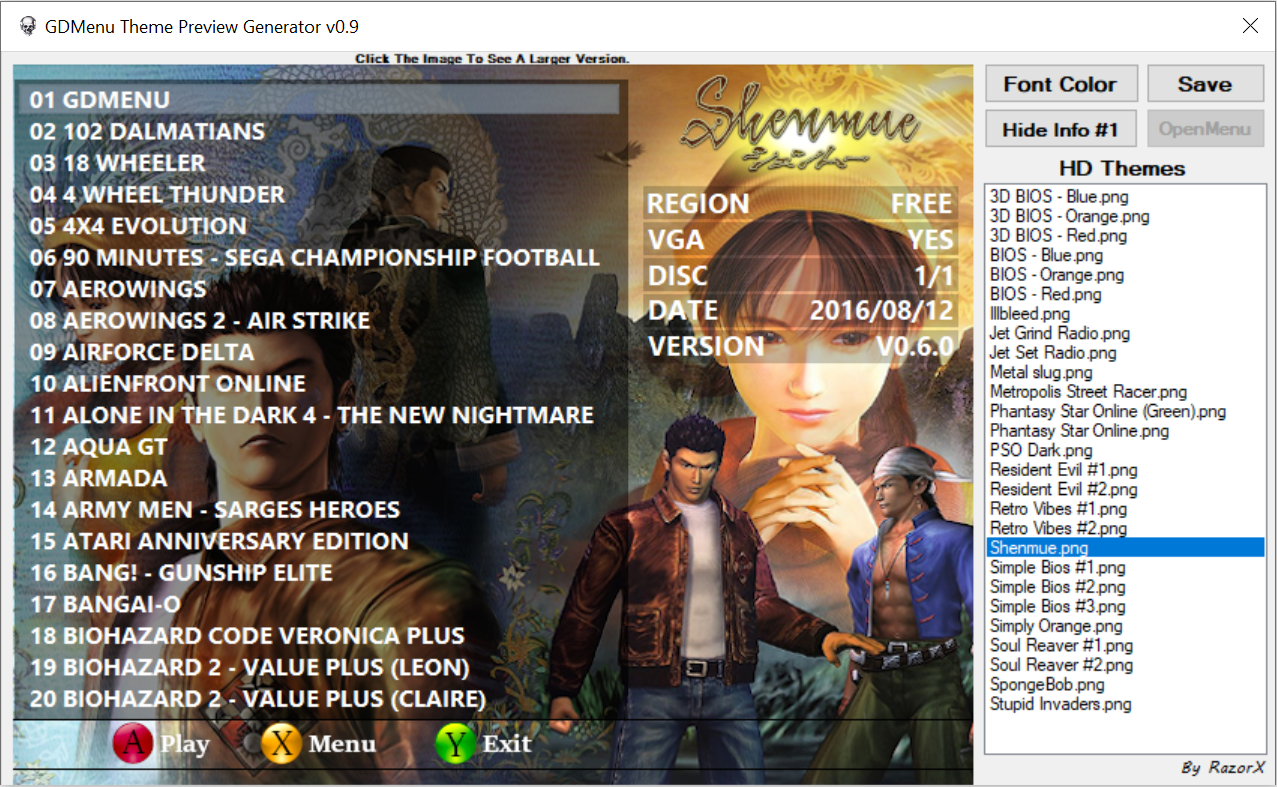Click the 02 102 DALMATIANS entry

click(x=148, y=131)
